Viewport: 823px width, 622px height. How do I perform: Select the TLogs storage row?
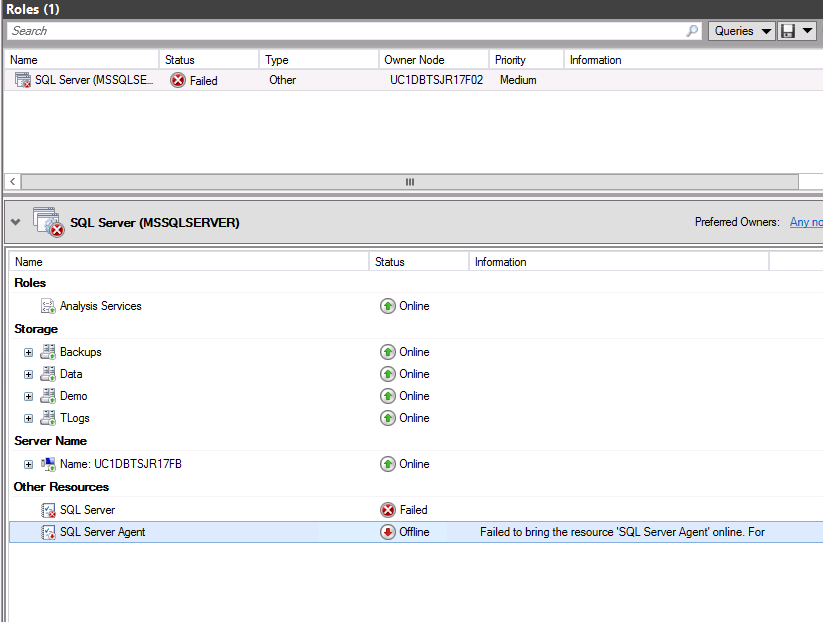click(x=416, y=418)
